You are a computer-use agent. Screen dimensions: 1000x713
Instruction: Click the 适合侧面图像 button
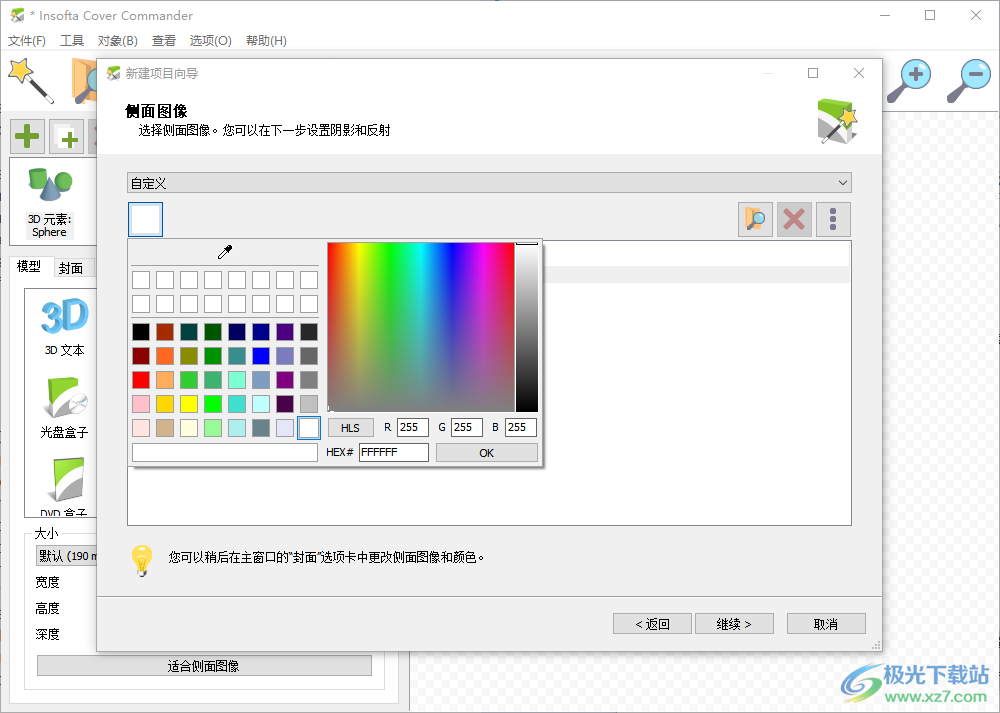(204, 666)
